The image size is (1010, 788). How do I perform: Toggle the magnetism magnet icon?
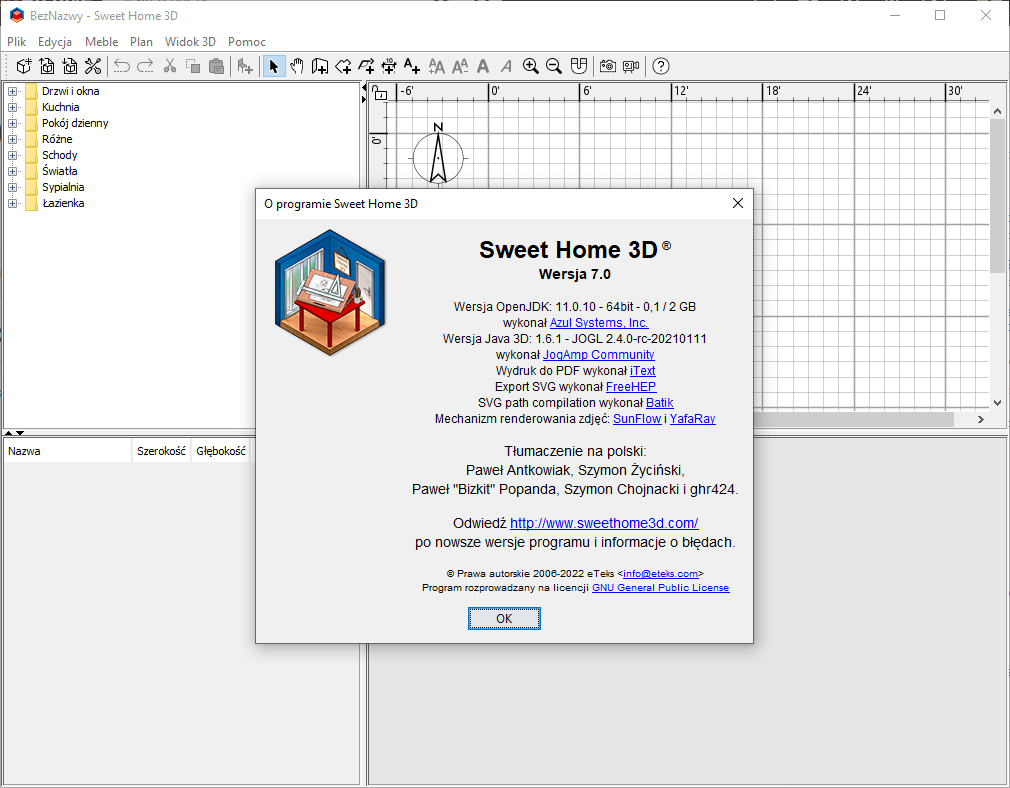[x=579, y=66]
